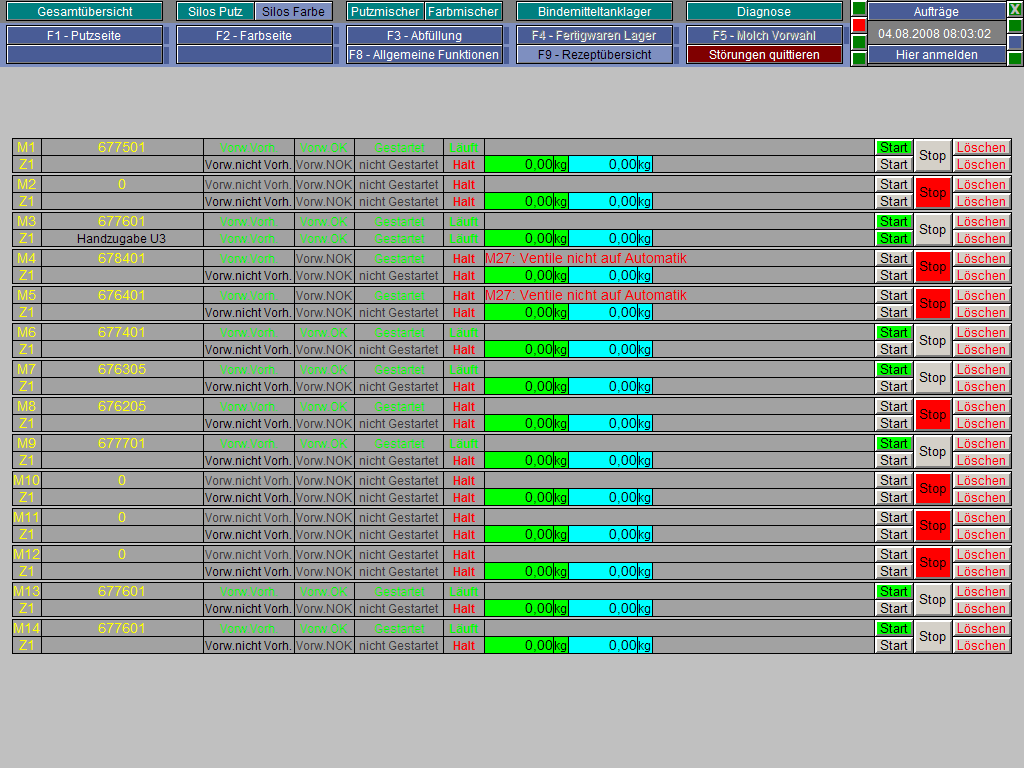Click Störungen quittieren button

click(764, 55)
